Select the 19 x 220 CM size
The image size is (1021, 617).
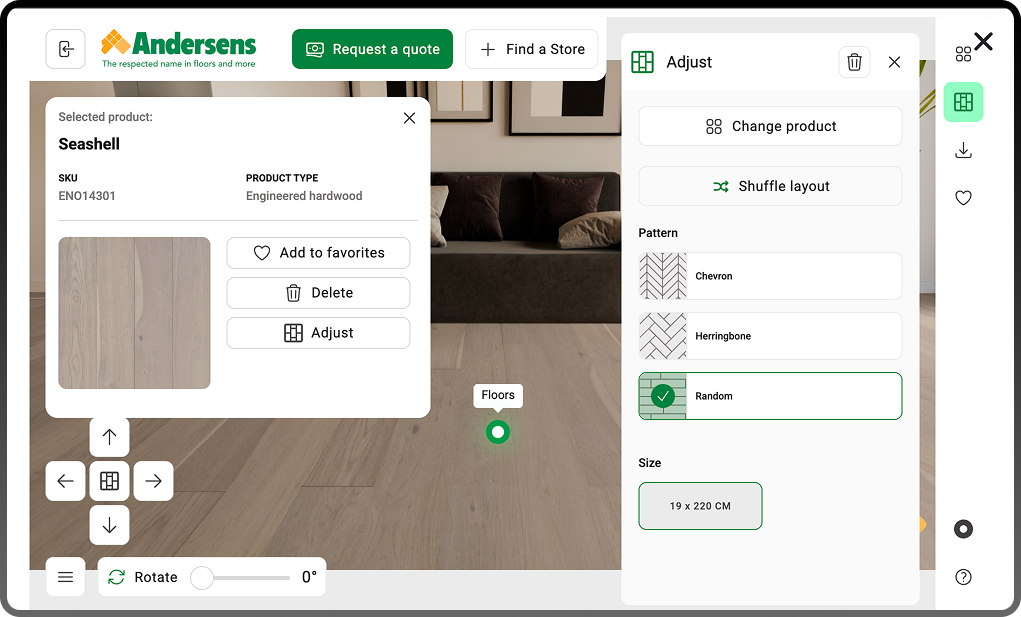pos(700,506)
